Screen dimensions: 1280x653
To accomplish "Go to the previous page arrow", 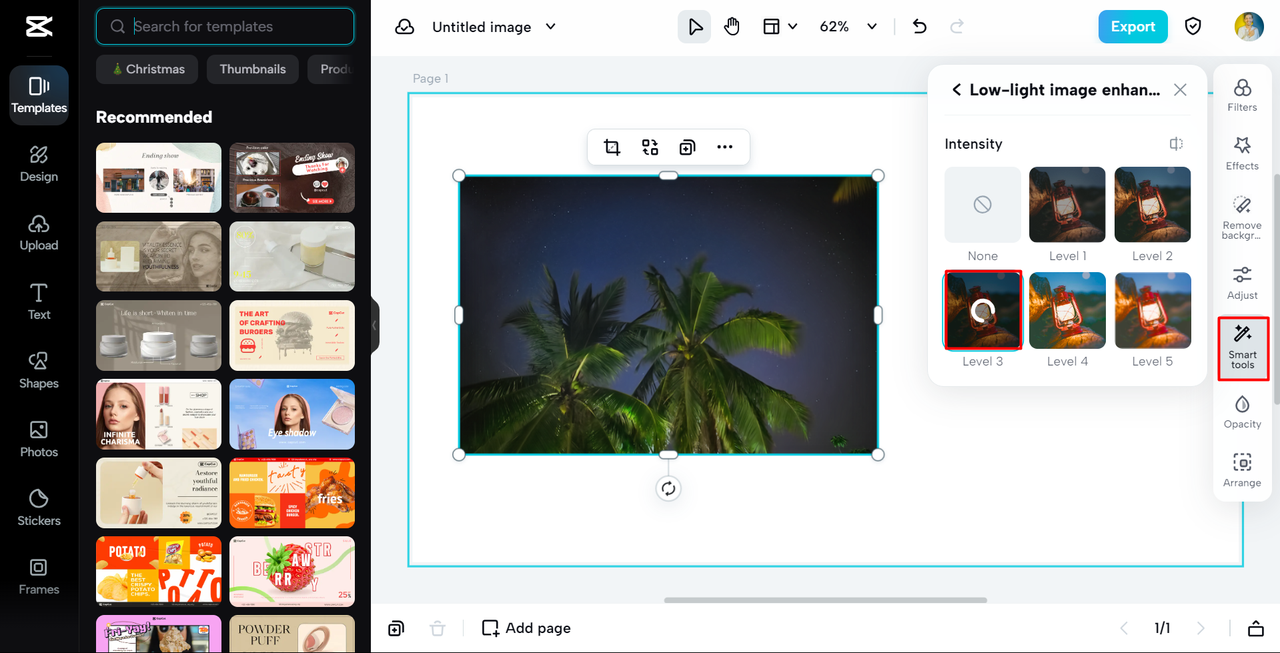I will 1123,628.
